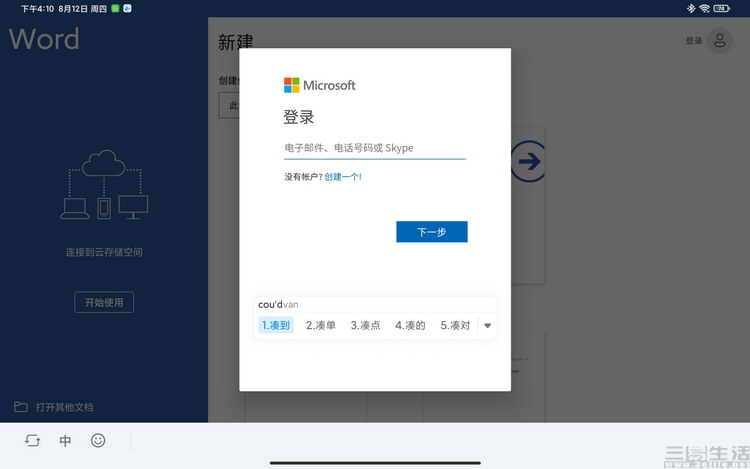
Task: Click the email, phone or Skype input field
Action: tap(375, 148)
